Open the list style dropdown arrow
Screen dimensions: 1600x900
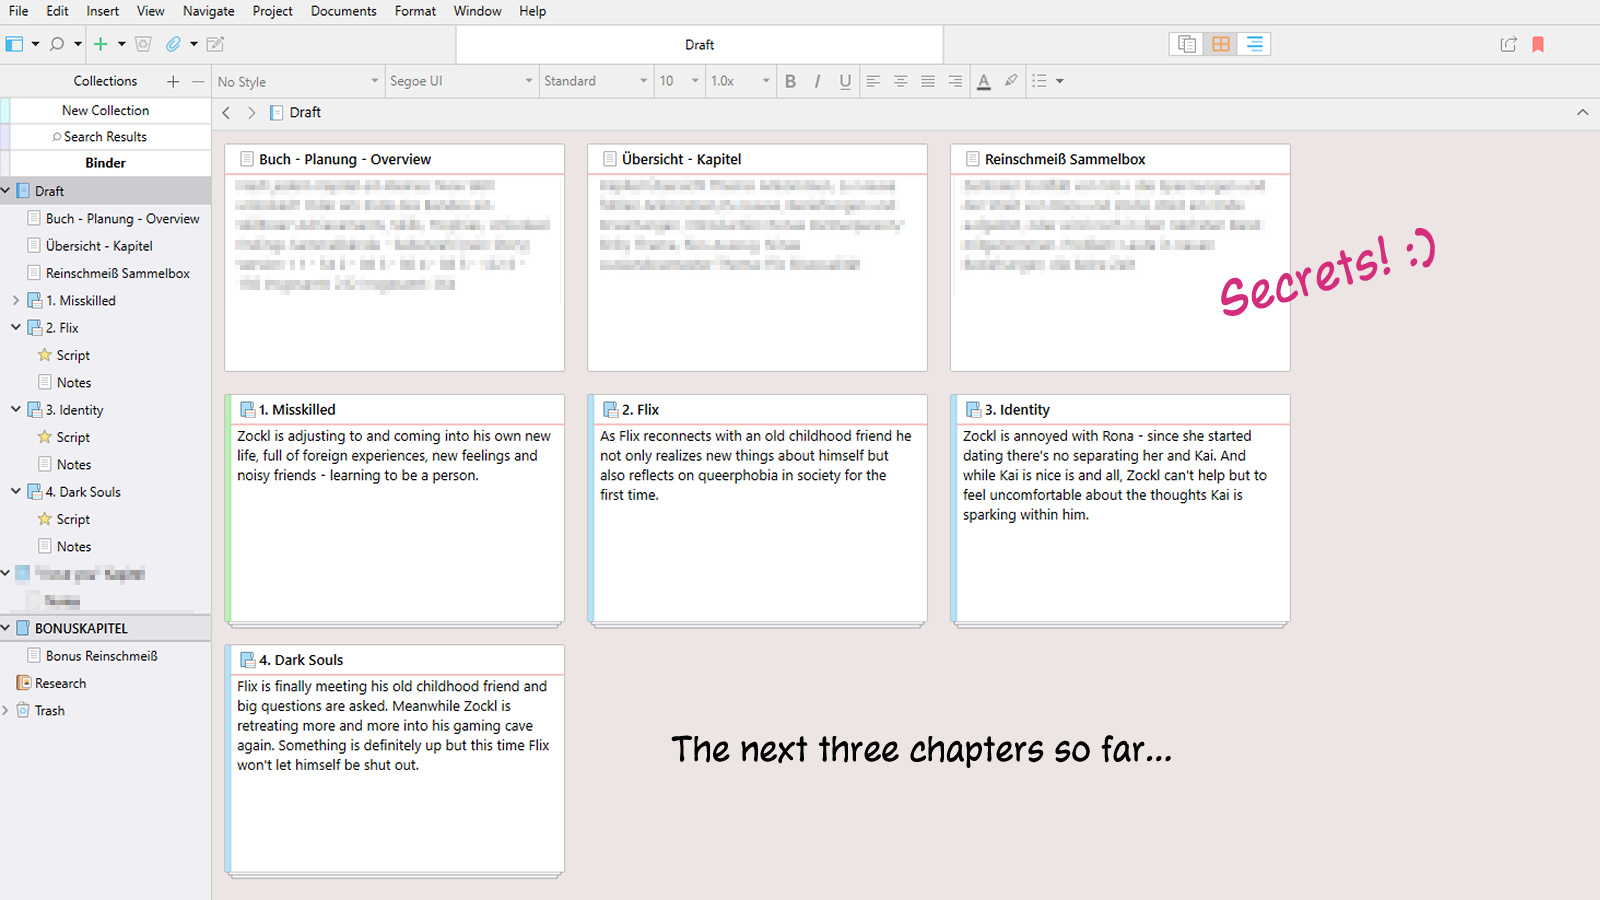[x=1060, y=81]
